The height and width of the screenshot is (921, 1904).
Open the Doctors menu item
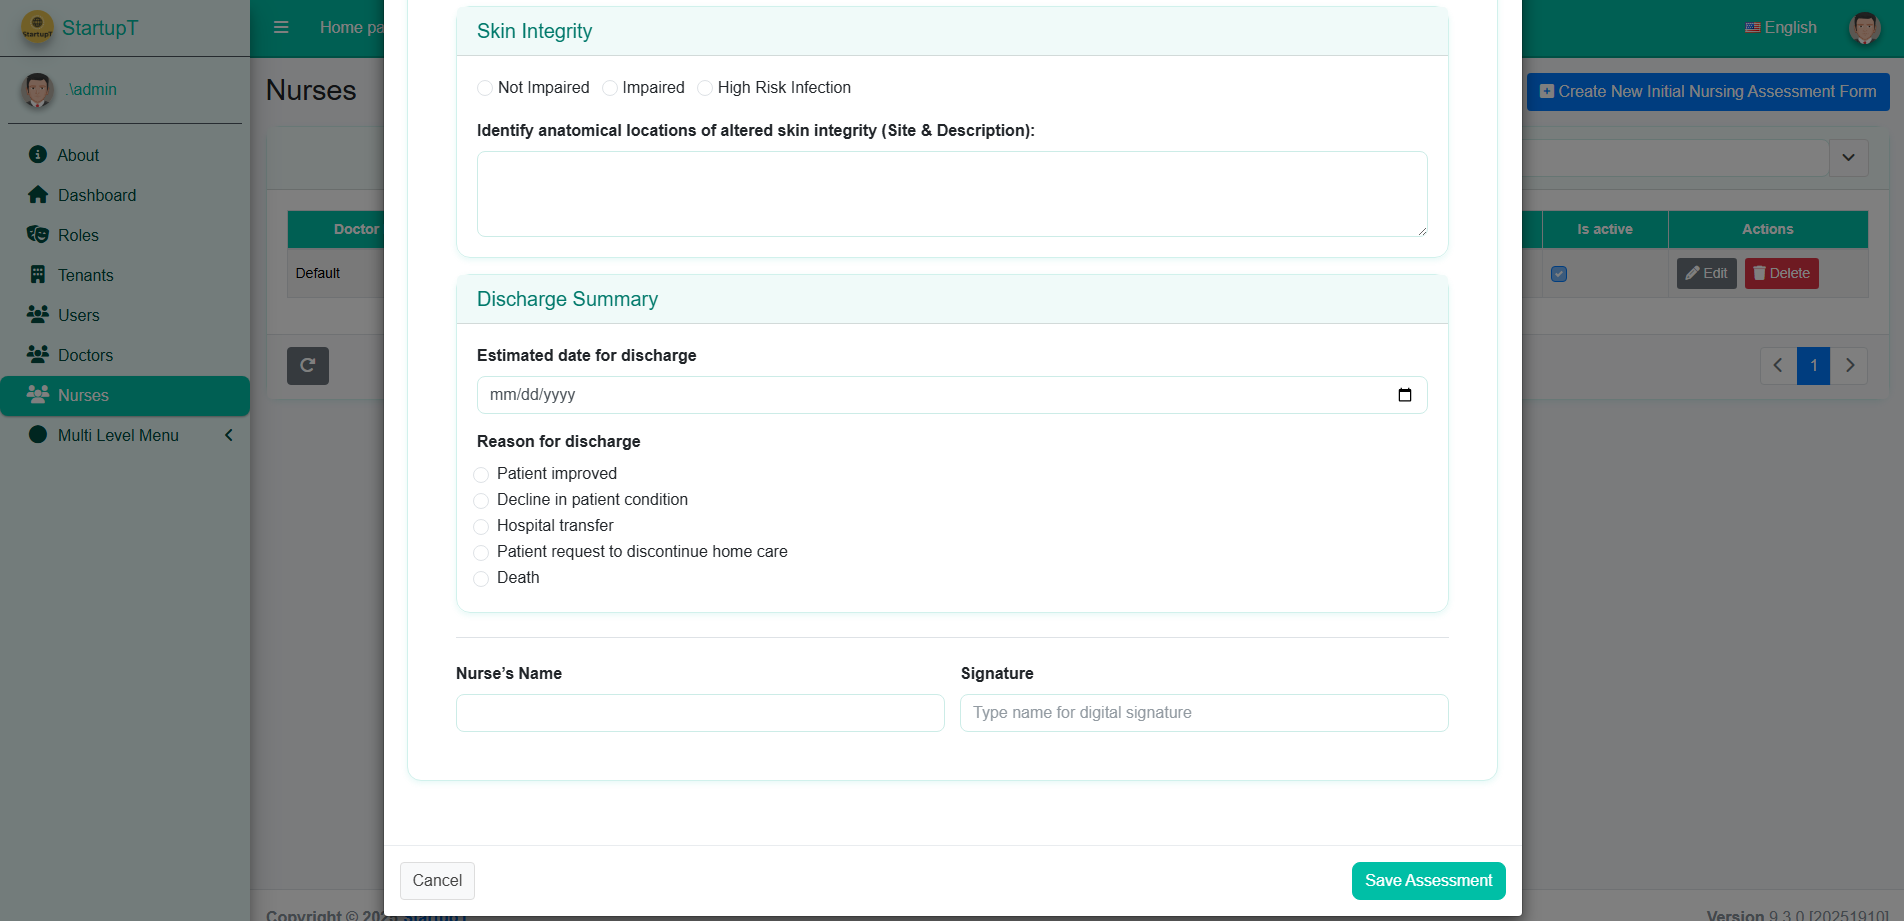pos(85,355)
